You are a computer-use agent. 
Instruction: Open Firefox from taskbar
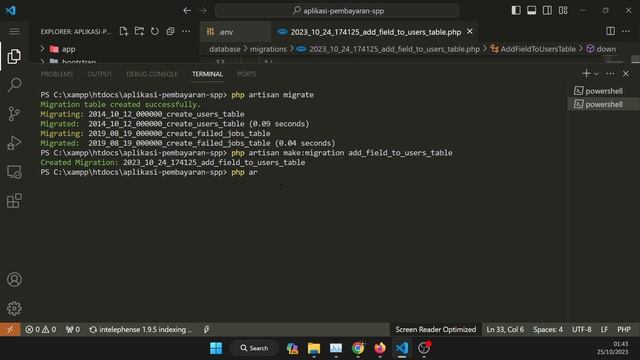(380, 348)
